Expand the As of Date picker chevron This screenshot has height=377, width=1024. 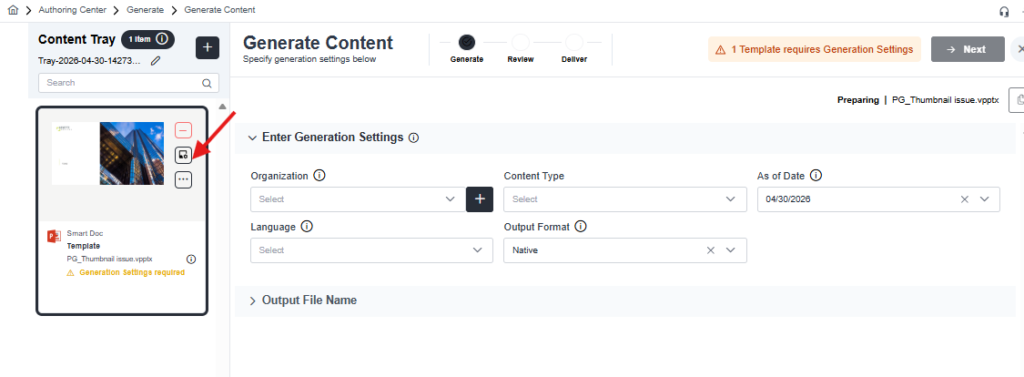(985, 199)
